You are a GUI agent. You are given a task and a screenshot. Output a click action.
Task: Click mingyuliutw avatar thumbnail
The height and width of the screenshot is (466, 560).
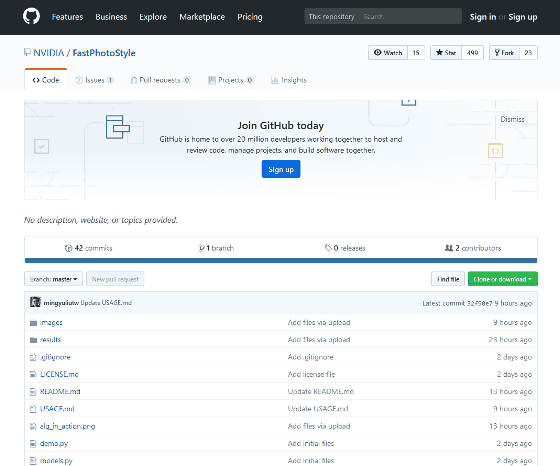point(35,302)
